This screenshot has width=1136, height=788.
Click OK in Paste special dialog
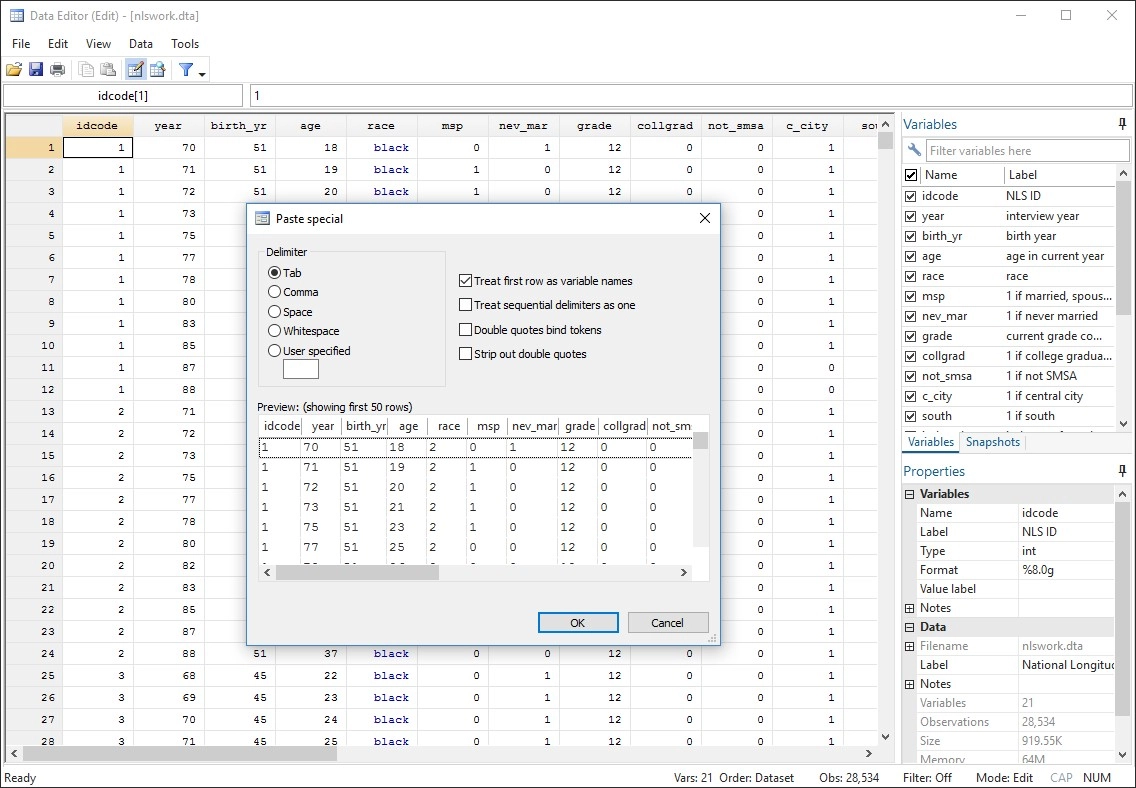(578, 622)
